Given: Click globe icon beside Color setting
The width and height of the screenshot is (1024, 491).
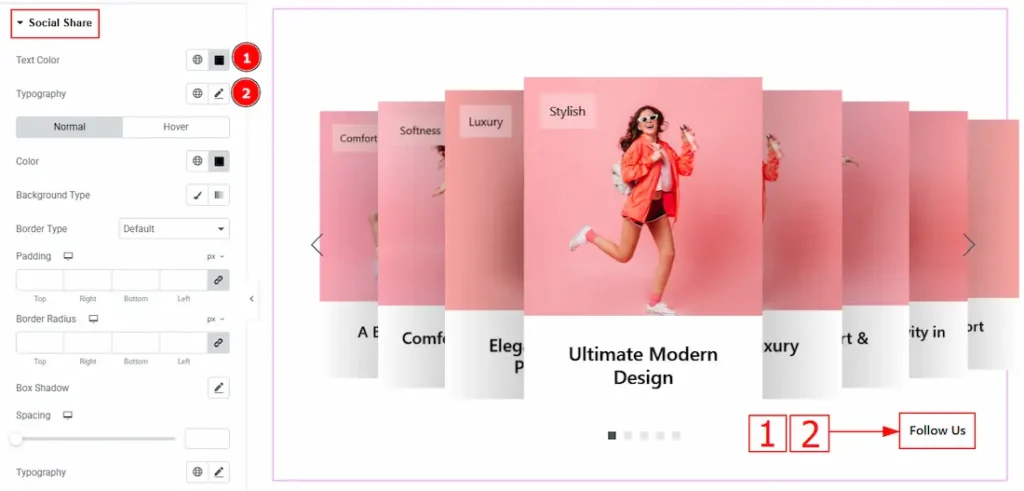Looking at the screenshot, I should [x=197, y=161].
